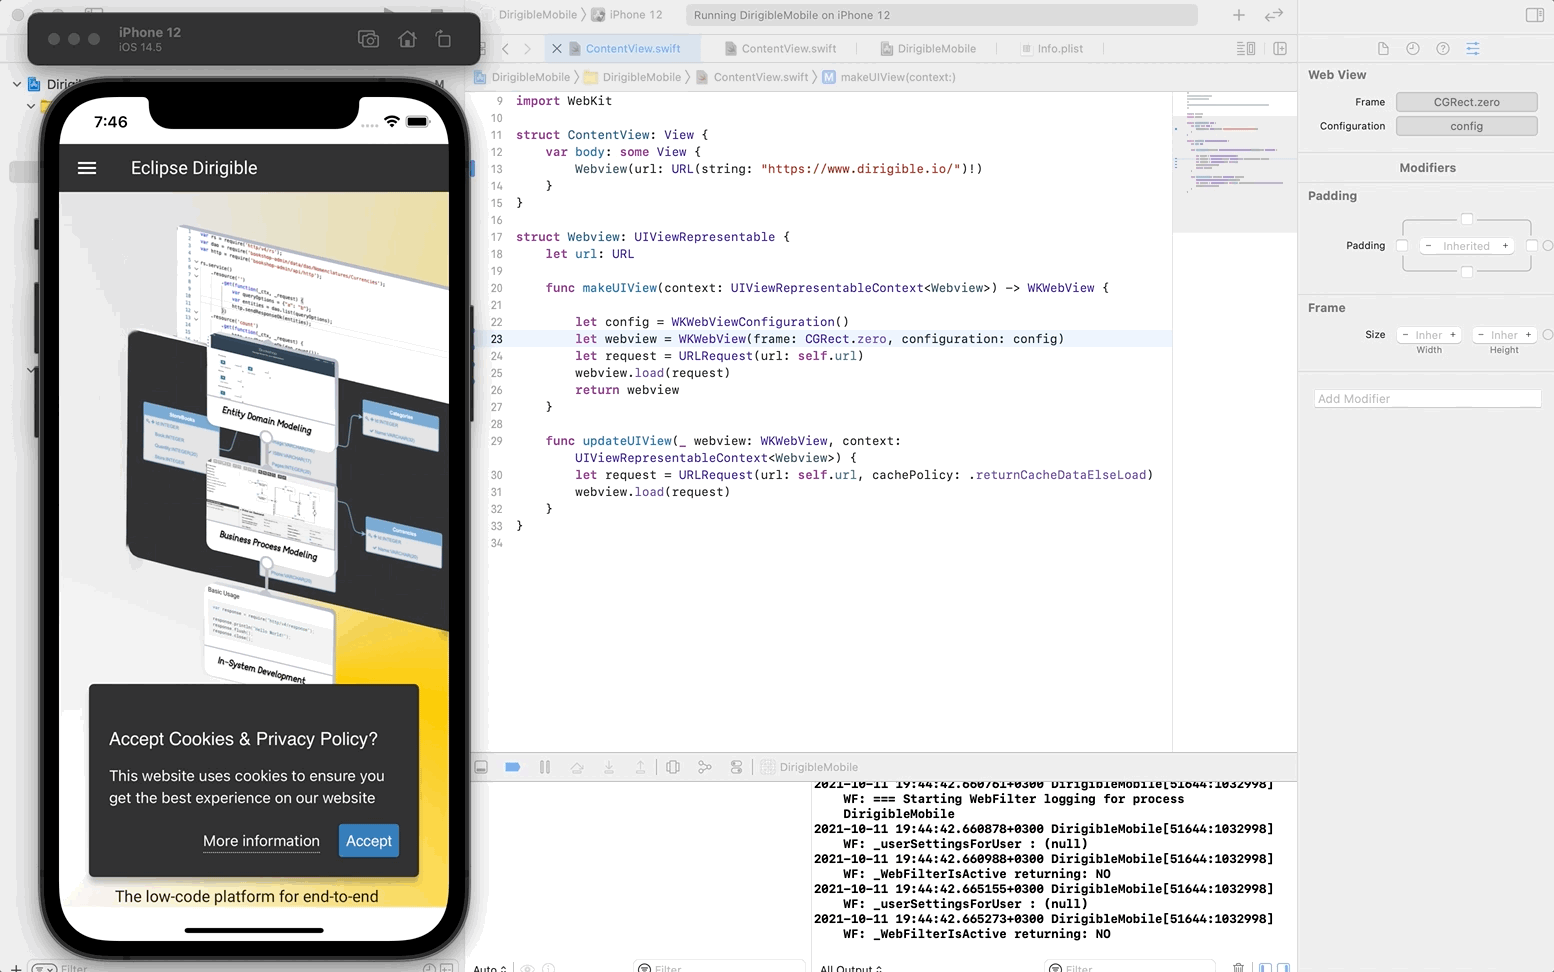This screenshot has width=1554, height=972.
Task: Increase frame Width with plus
Action: (1453, 335)
